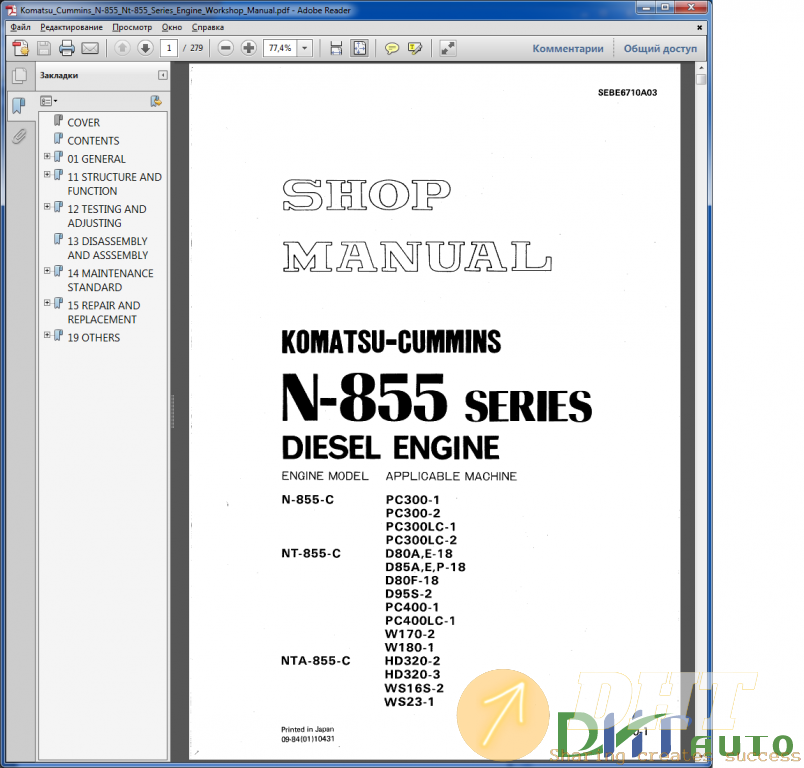
Task: Expand 12 TESTING AND ADJUSTING bookmark
Action: (47, 207)
